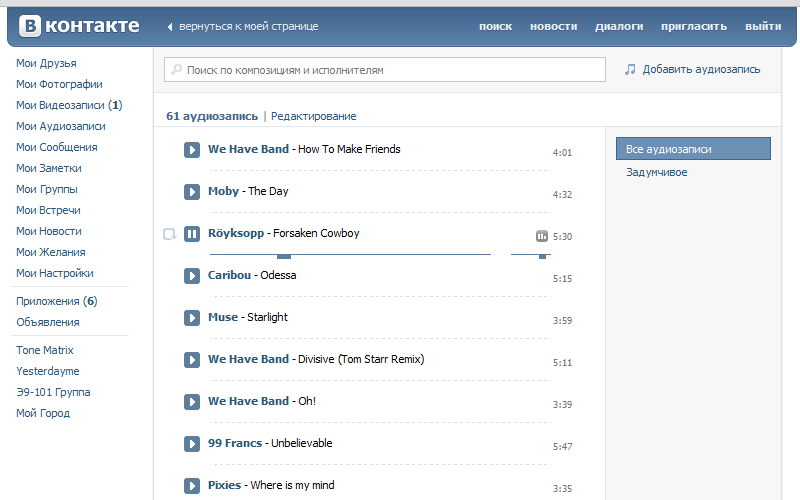
Task: Click вернуться к моей странице link
Action: pyautogui.click(x=248, y=27)
